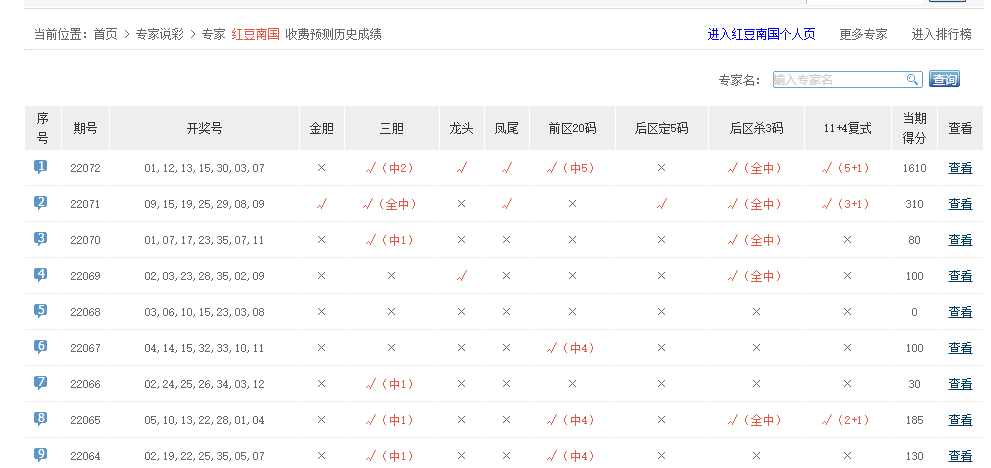Viewport: 991px width, 468px height.
Task: Click the 红豆南国 expert name in breadcrumb
Action: point(255,34)
